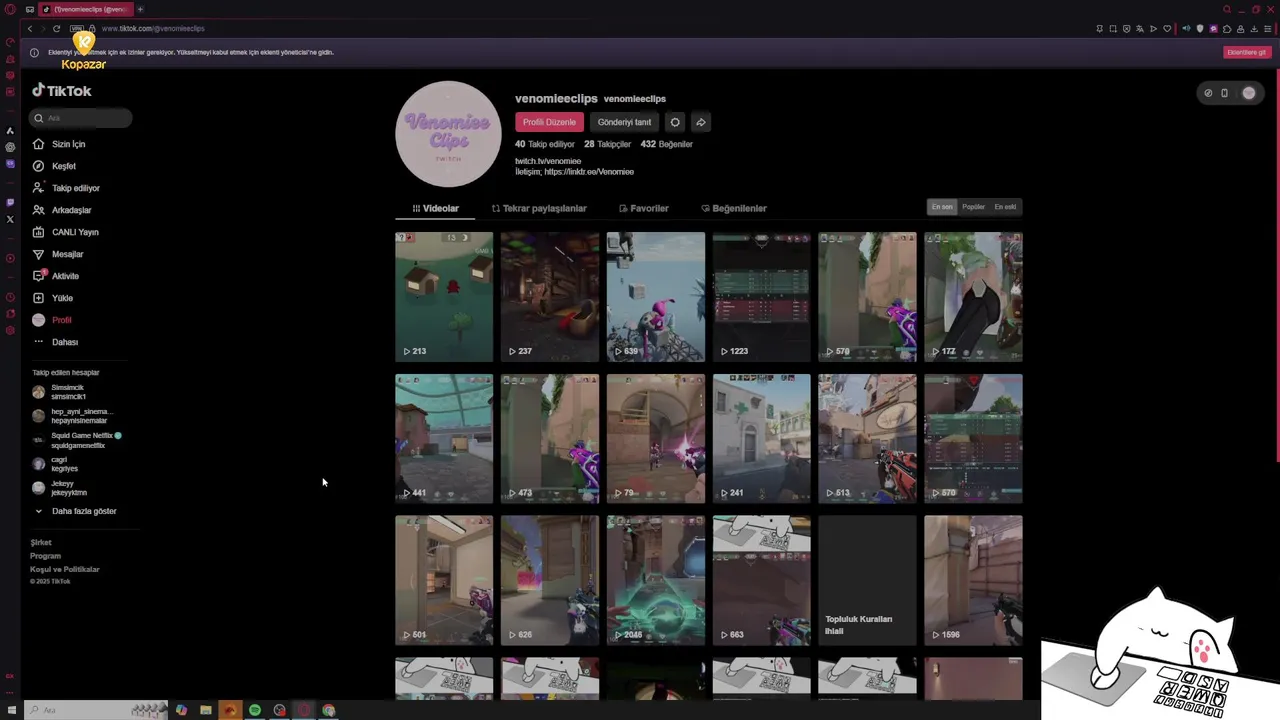The width and height of the screenshot is (1280, 720).
Task: Open Jekeyy followed account
Action: [62, 488]
